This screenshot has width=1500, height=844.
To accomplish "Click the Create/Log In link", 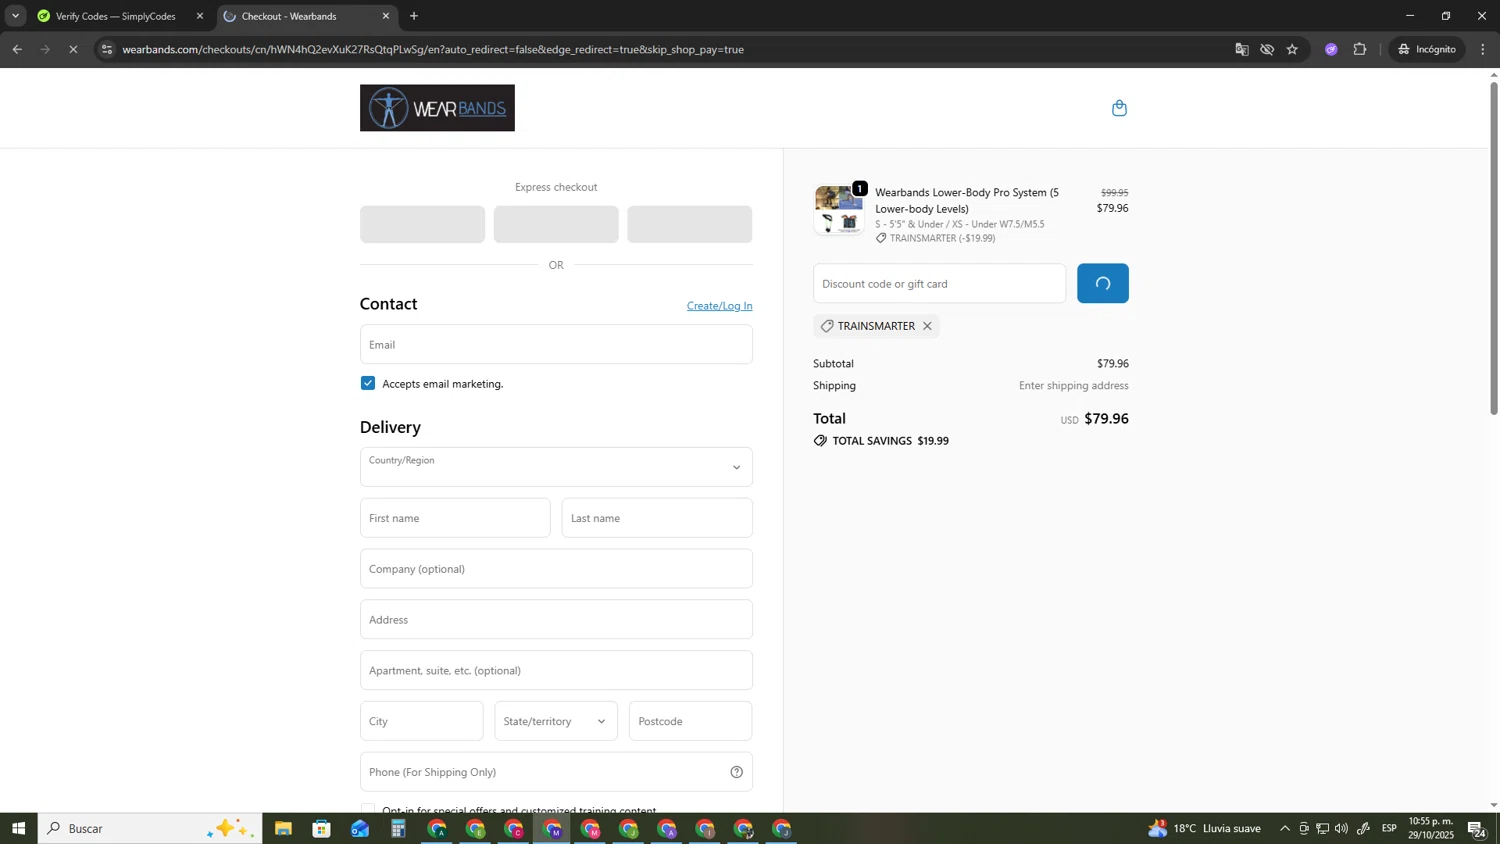I will point(719,306).
